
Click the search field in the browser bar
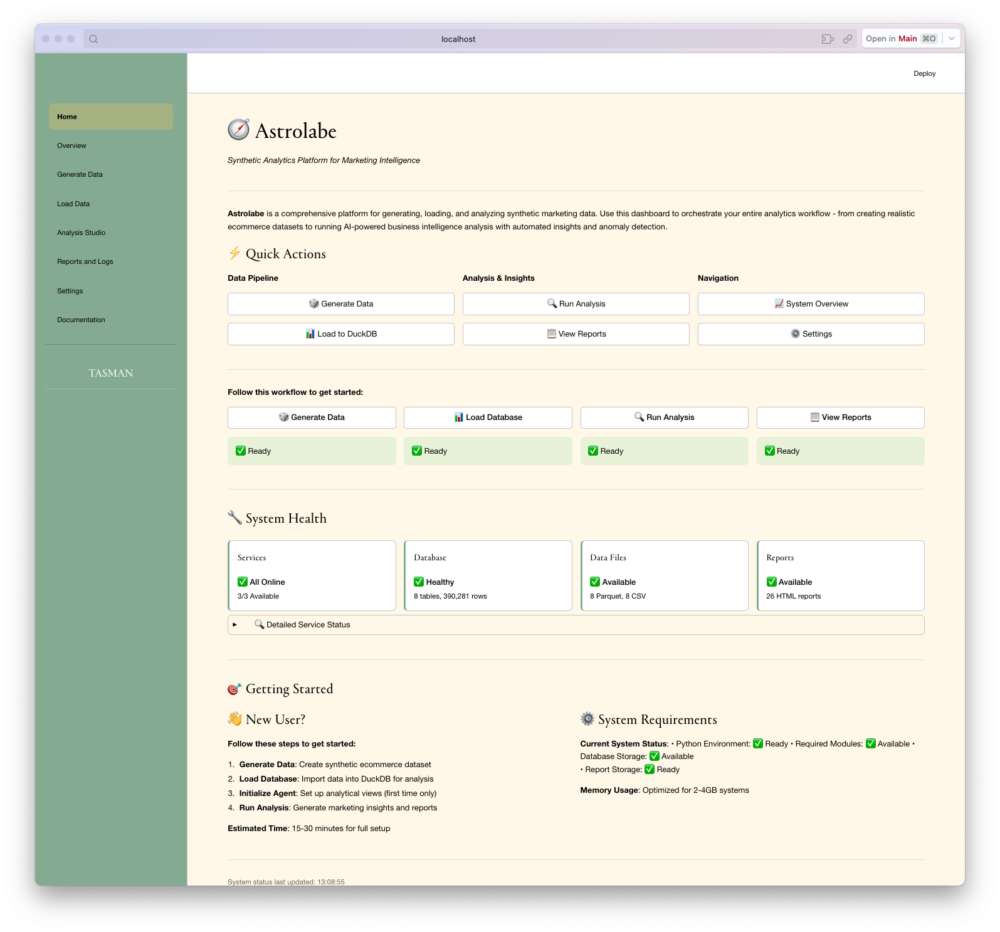94,38
